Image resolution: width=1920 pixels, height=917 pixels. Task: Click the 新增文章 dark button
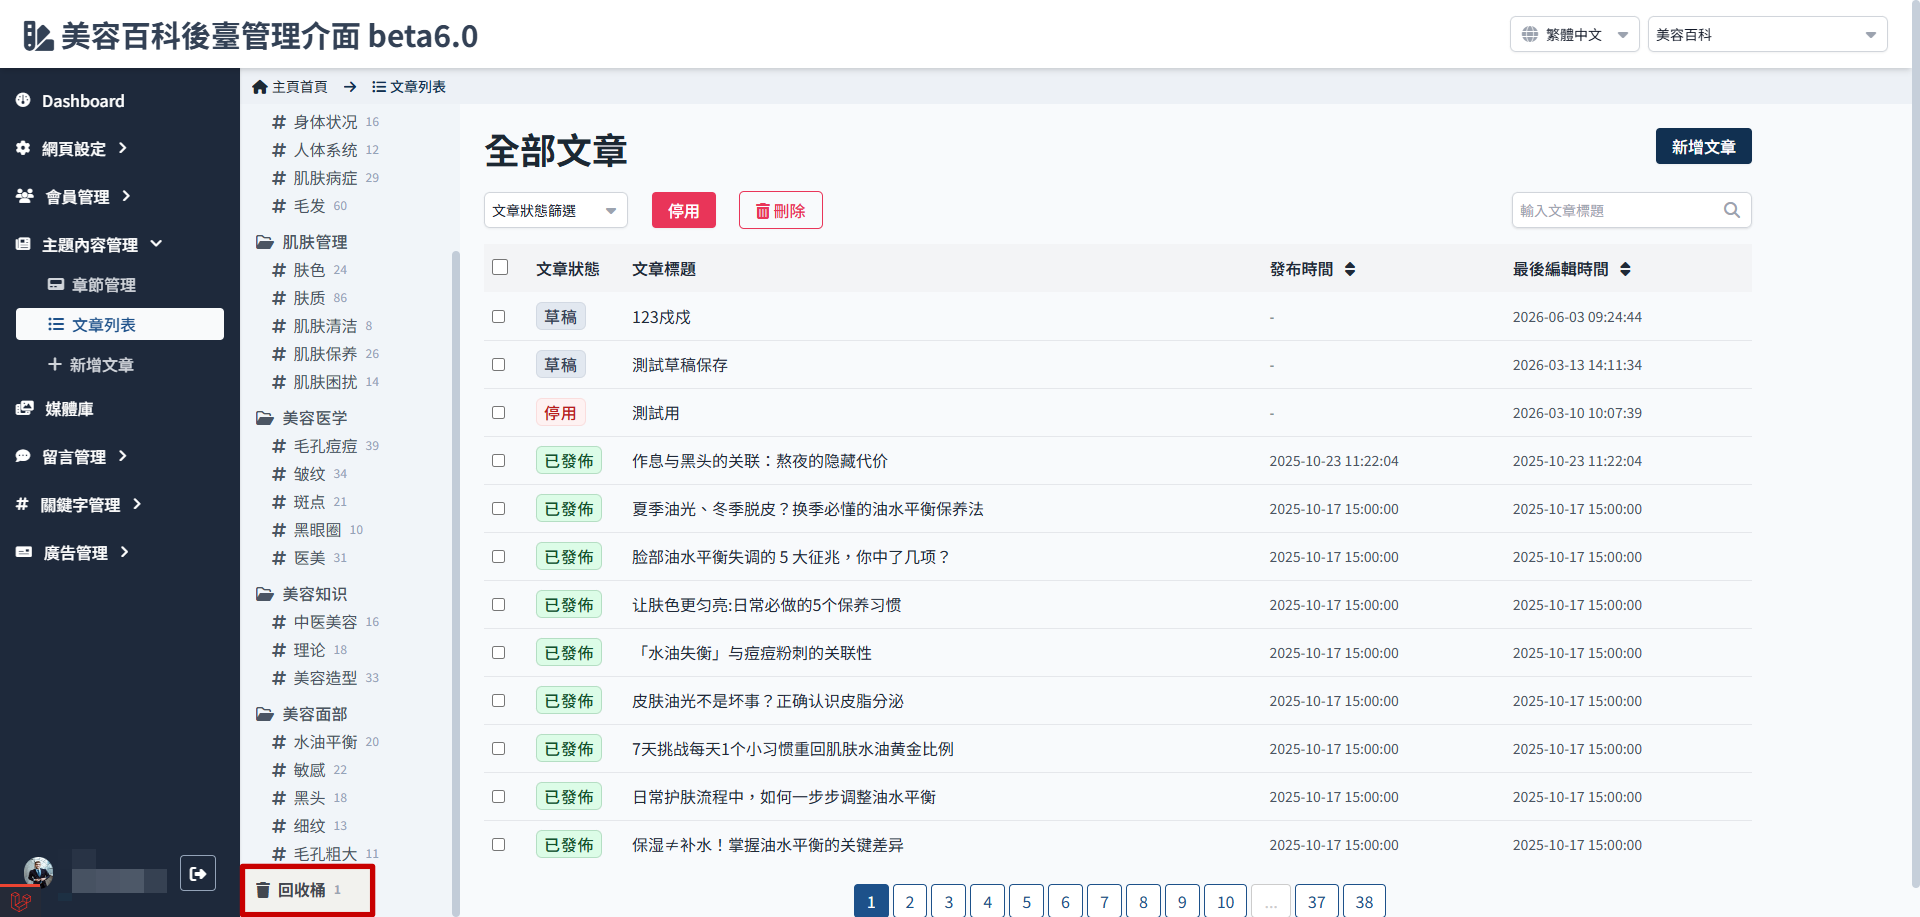click(1703, 146)
